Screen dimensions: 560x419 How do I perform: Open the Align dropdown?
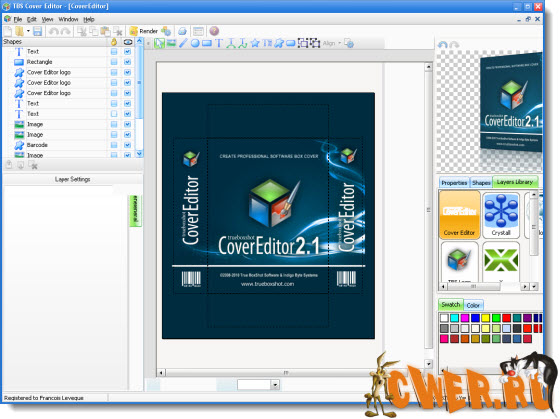[x=332, y=44]
